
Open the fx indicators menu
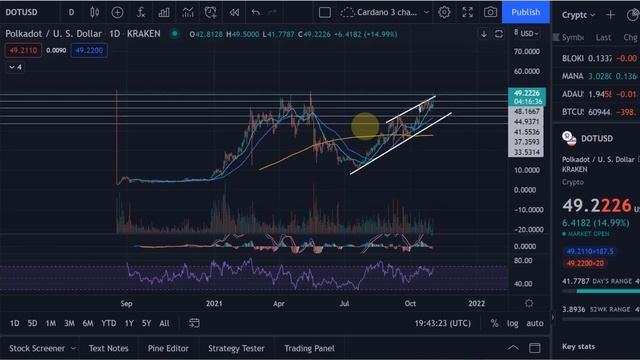tap(141, 12)
